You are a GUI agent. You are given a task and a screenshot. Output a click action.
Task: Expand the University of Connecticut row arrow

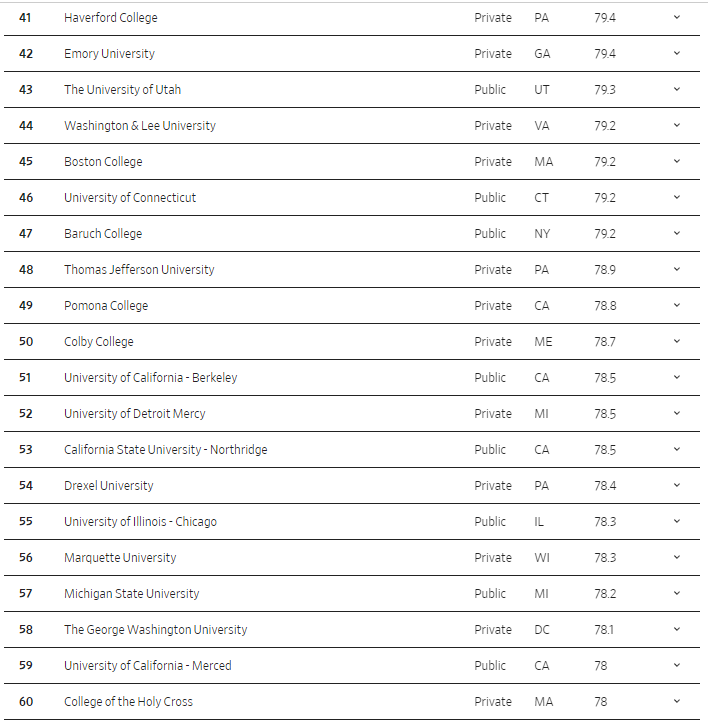point(676,198)
